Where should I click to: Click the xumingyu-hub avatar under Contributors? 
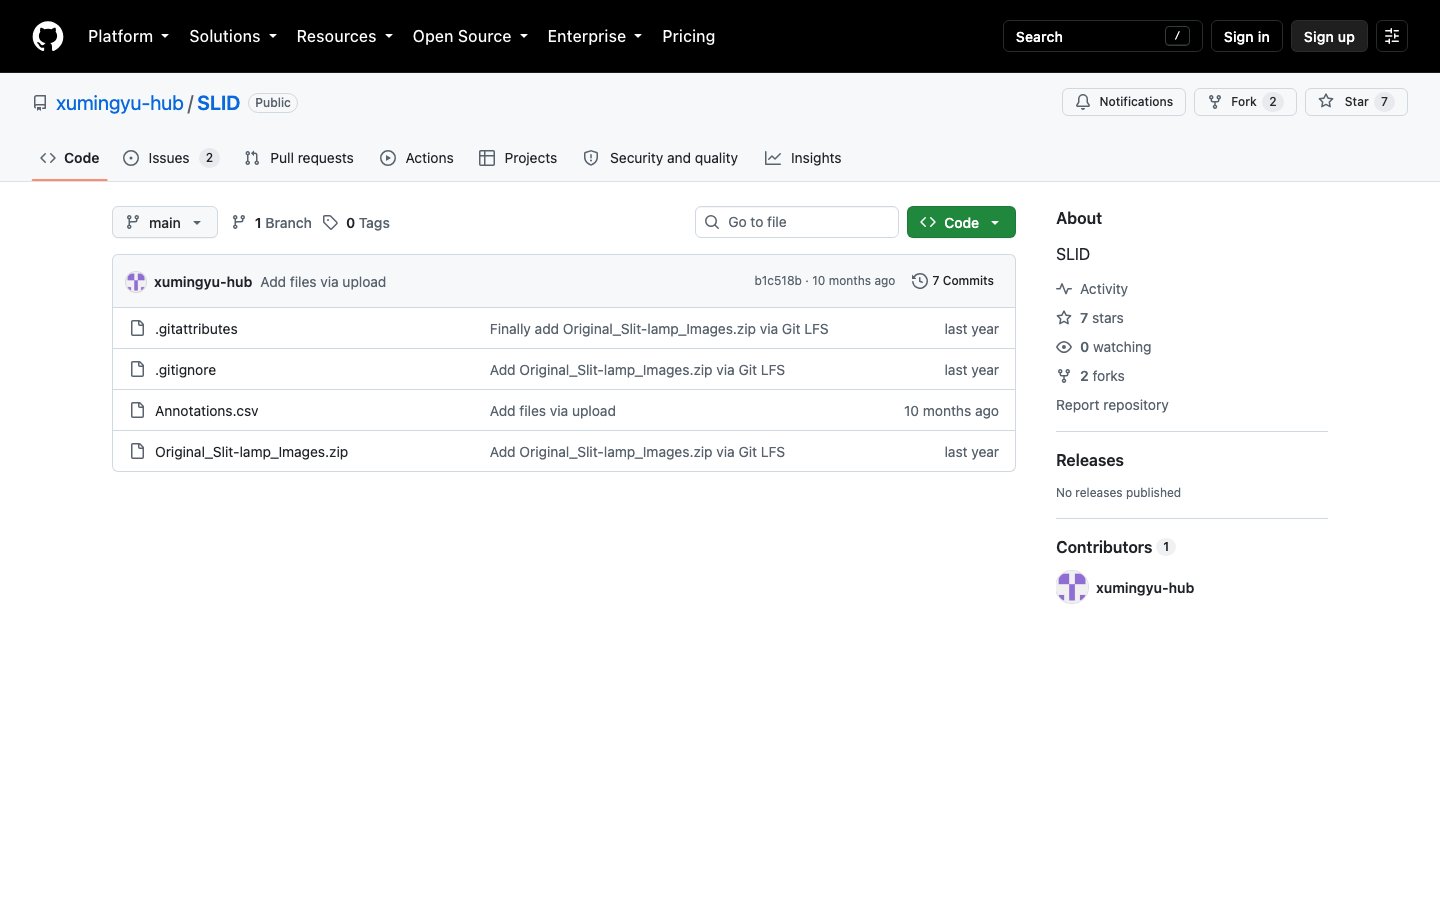1072,587
